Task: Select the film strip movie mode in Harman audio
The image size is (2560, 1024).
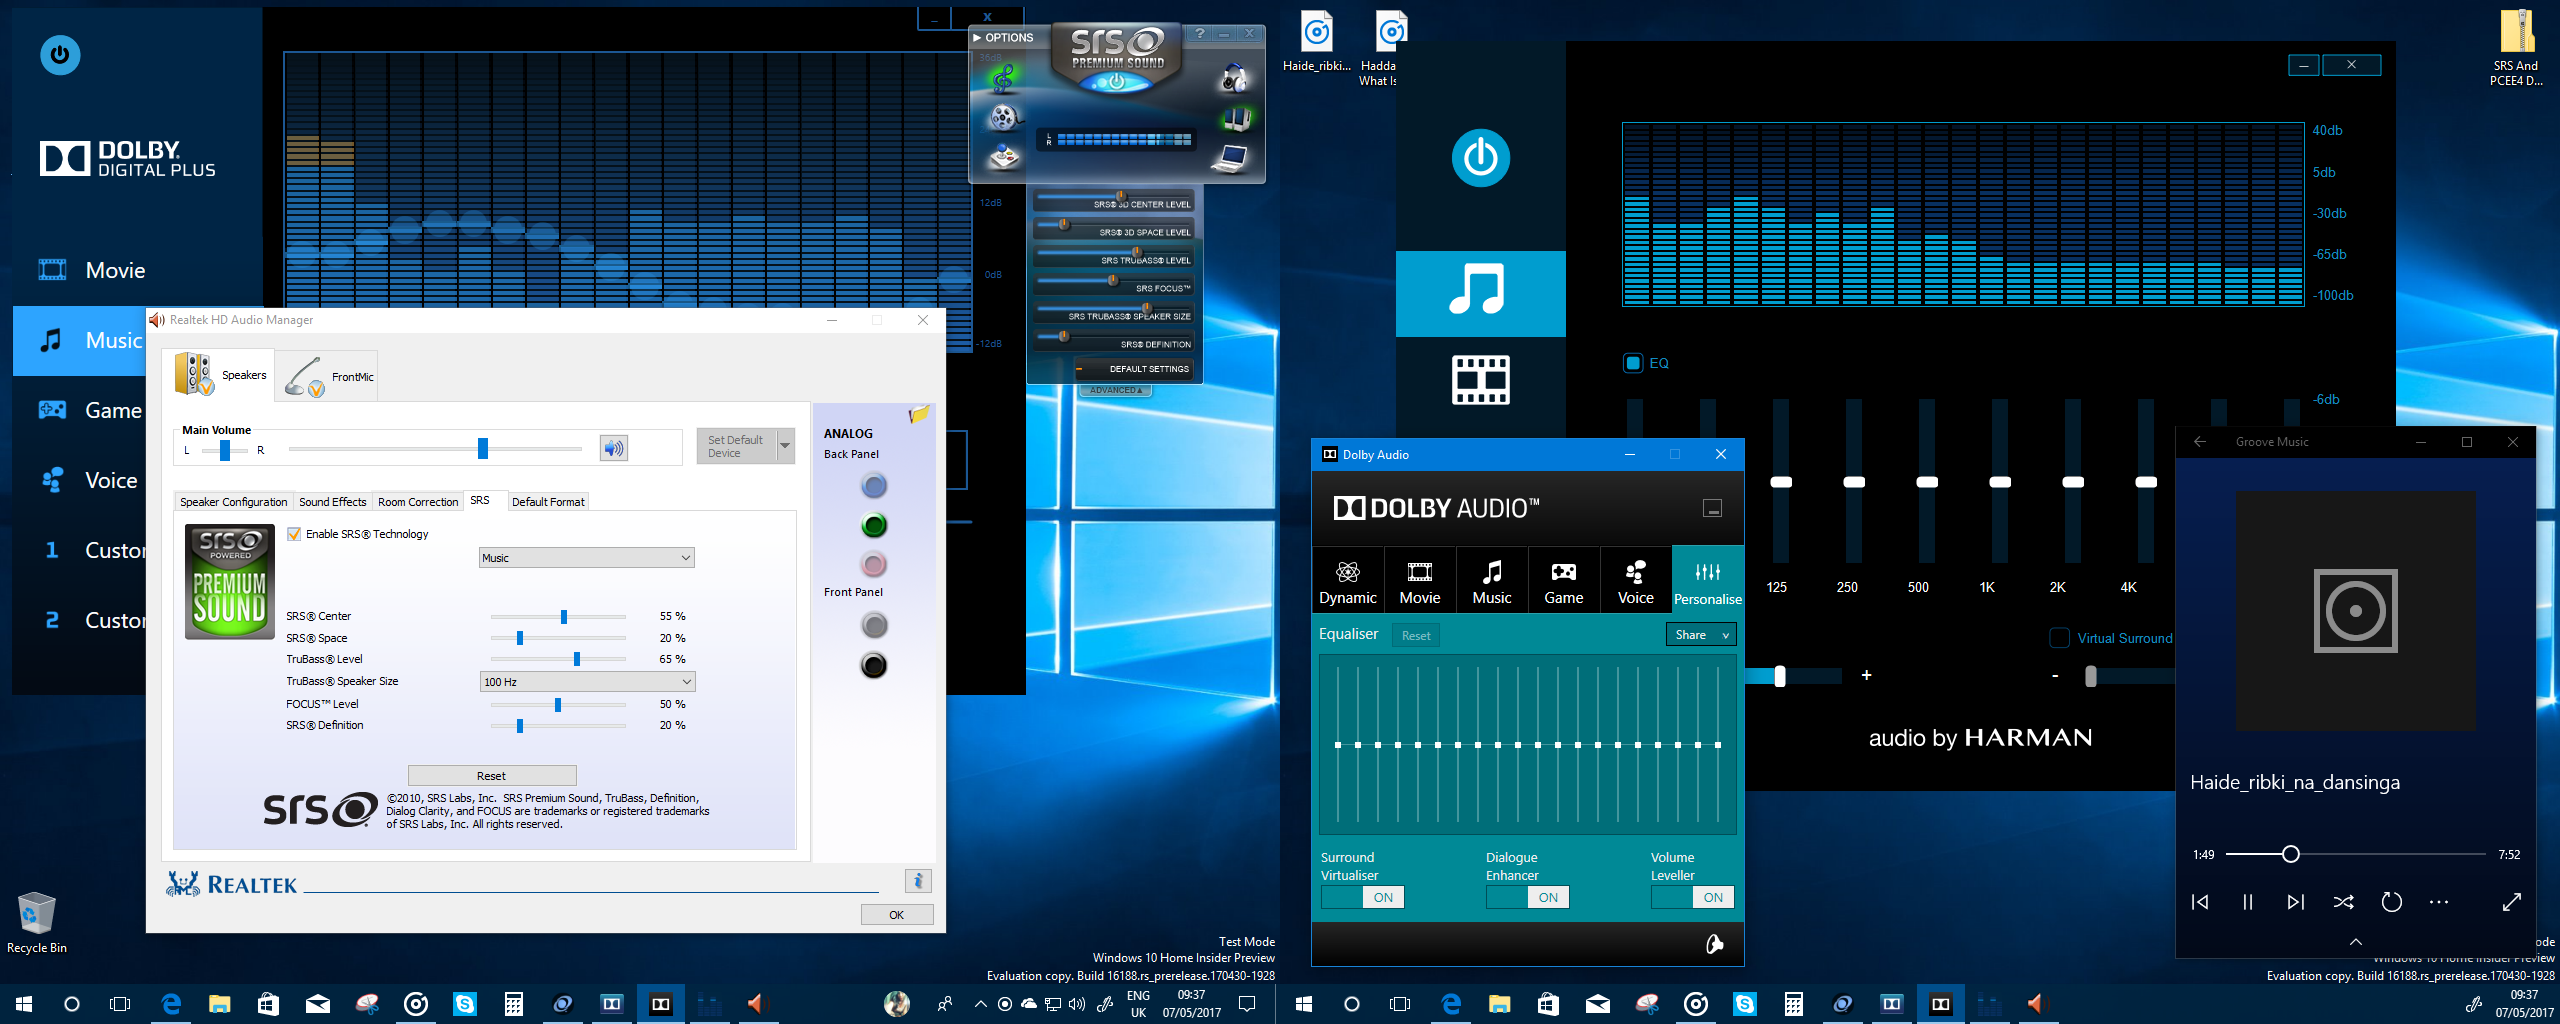Action: [x=1480, y=380]
